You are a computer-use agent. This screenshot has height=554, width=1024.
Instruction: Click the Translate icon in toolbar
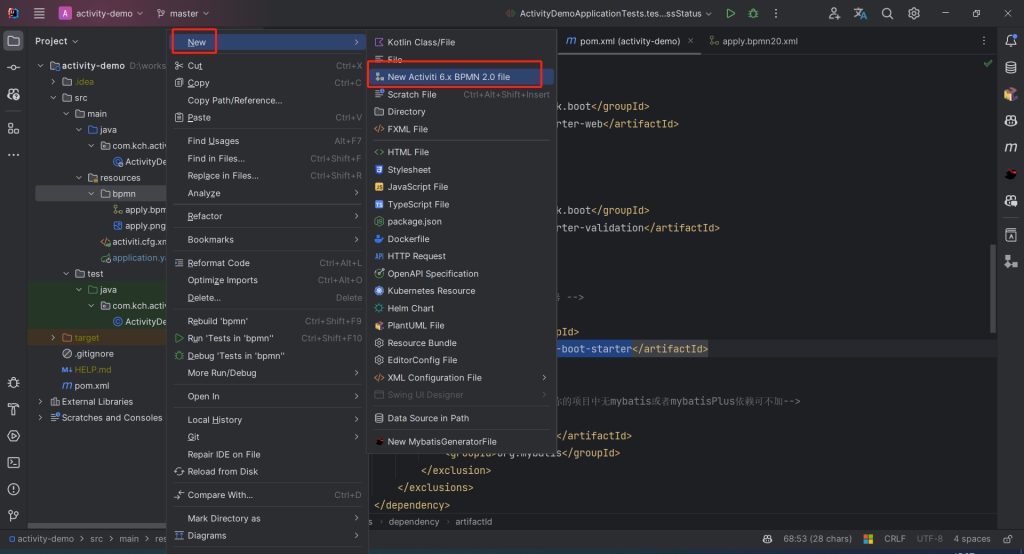coord(860,13)
